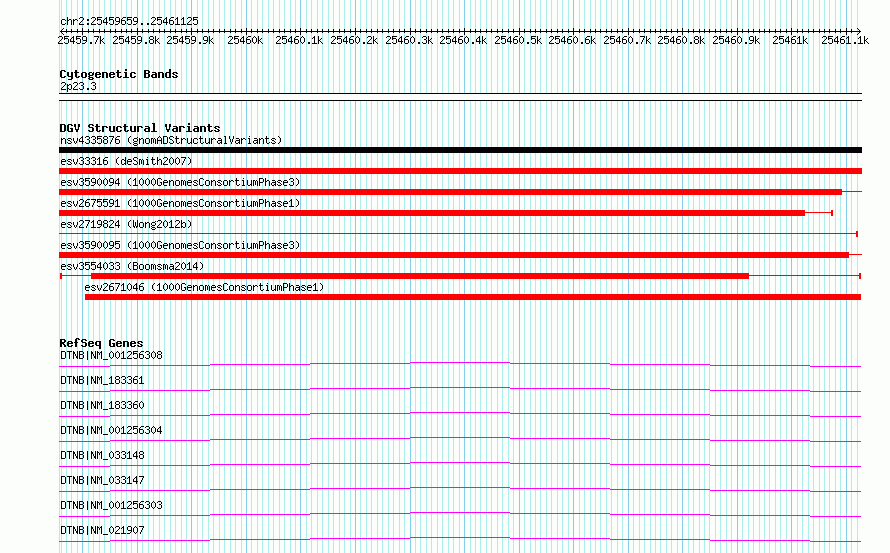Image resolution: width=890 pixels, height=553 pixels.
Task: Click the esv3590095 variant label
Action: click(180, 245)
